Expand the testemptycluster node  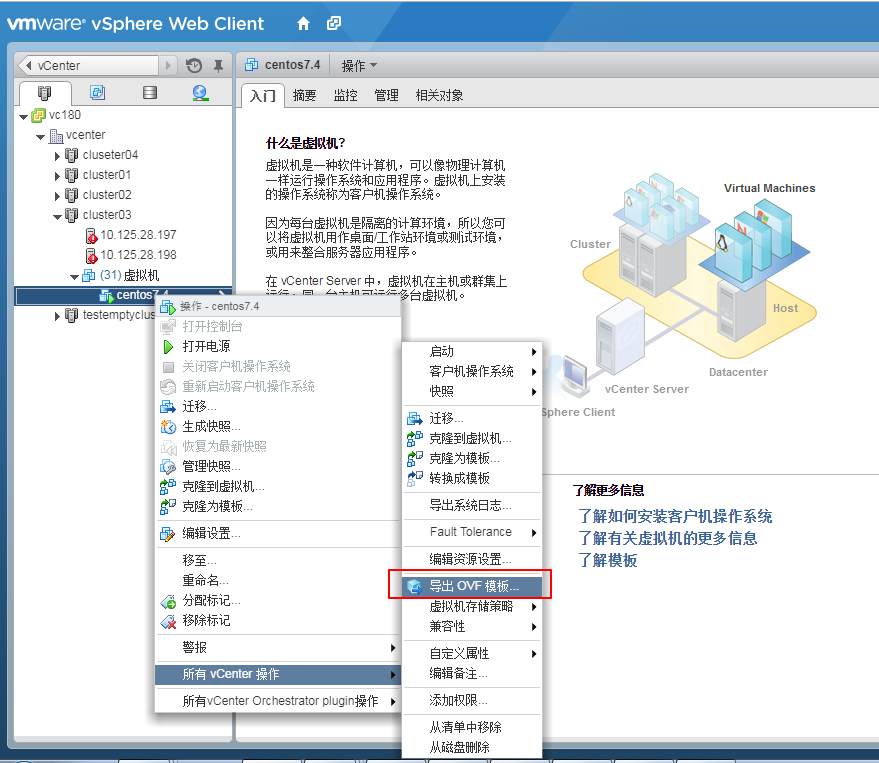coord(57,316)
